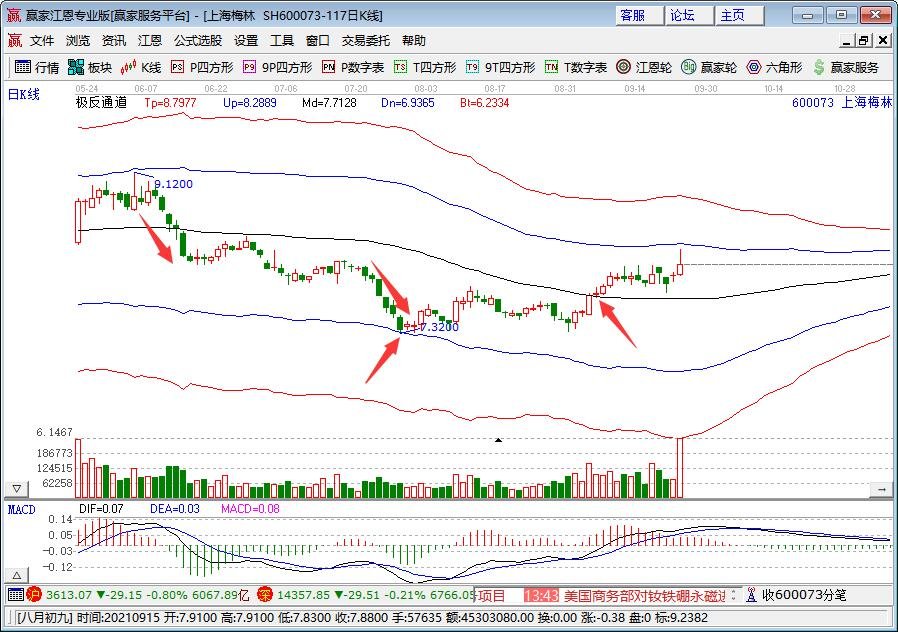The height and width of the screenshot is (632, 898).
Task: Click the DIF=0.07 value
Action: pyautogui.click(x=101, y=509)
